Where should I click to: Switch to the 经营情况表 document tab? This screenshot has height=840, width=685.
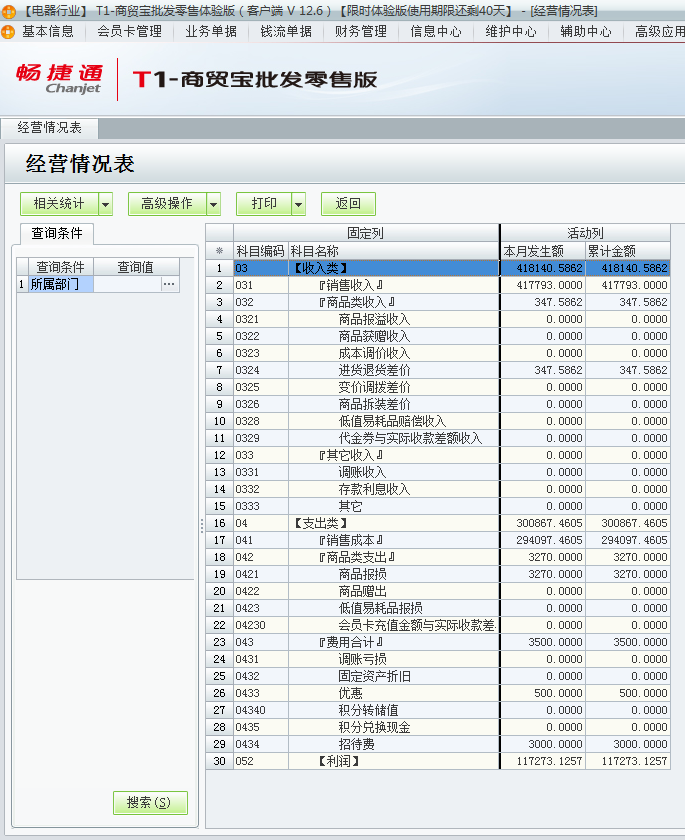(49, 128)
